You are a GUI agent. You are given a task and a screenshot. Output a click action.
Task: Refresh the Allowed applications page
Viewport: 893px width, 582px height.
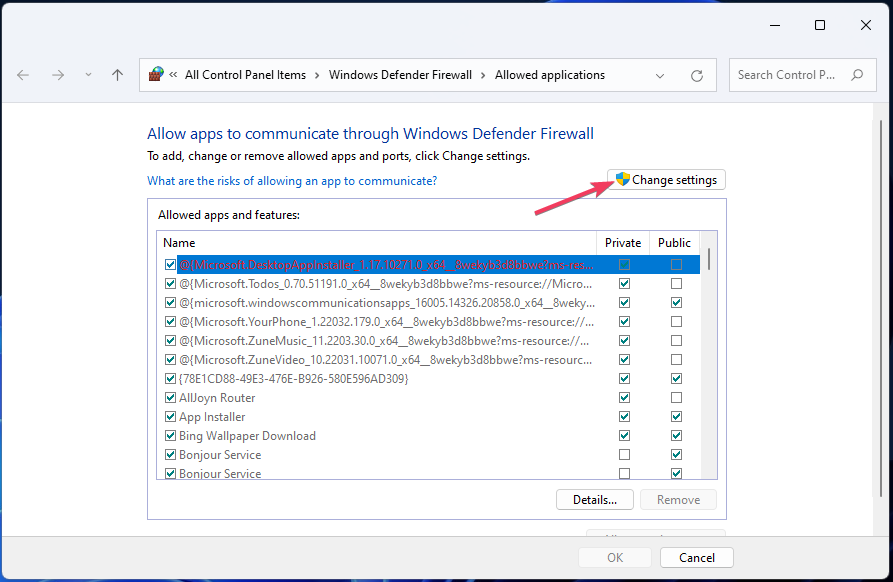coord(697,75)
